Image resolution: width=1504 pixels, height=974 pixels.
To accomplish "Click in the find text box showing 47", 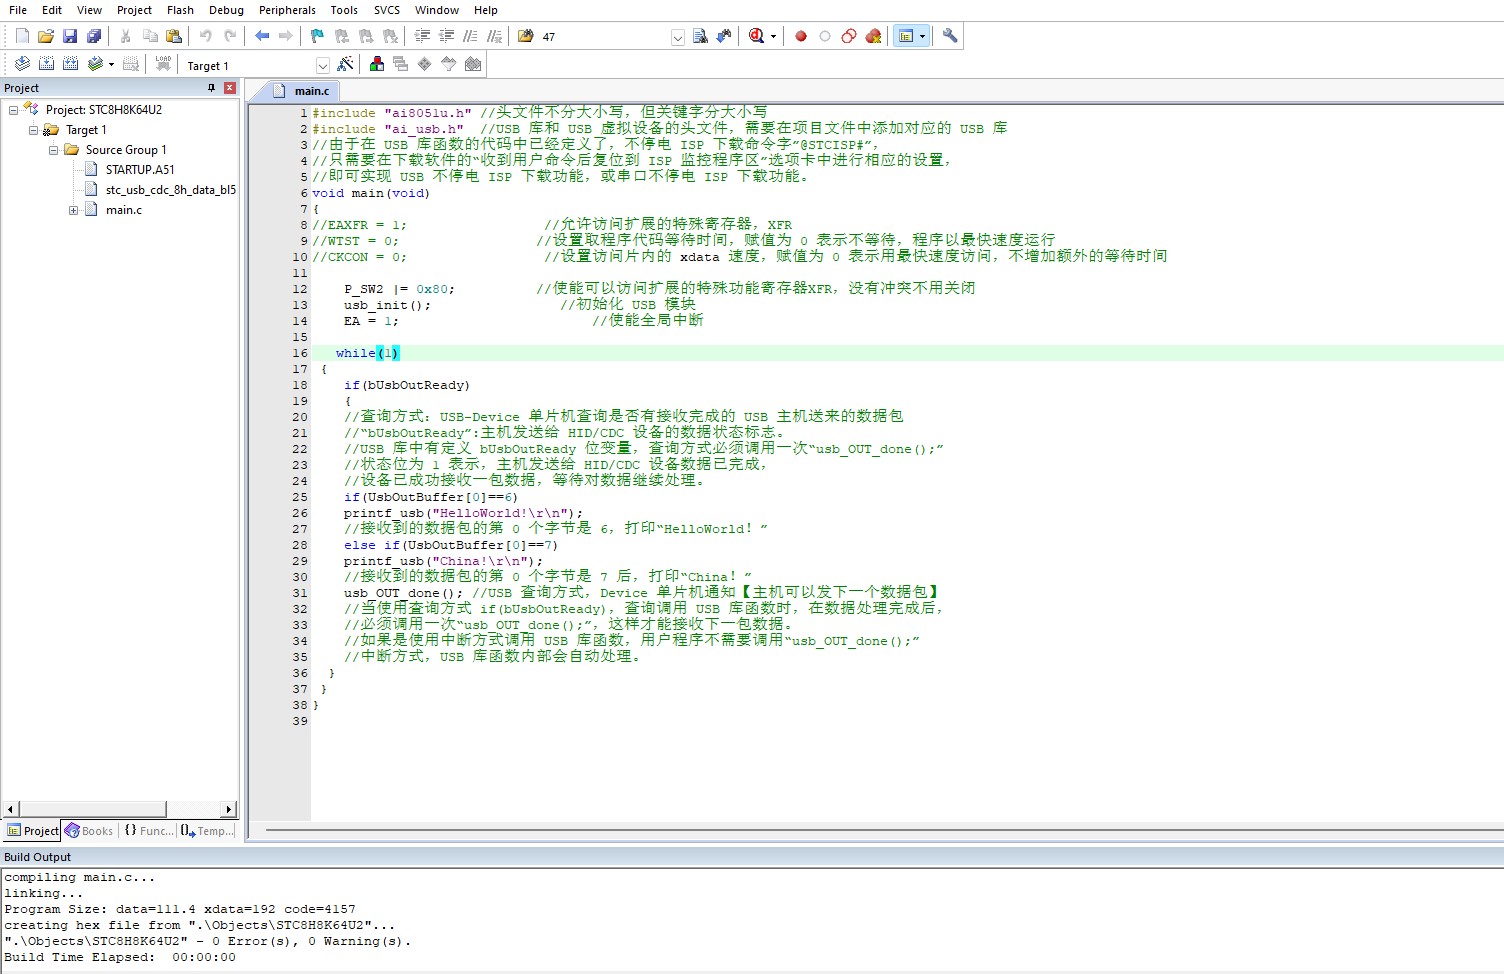I will (604, 37).
